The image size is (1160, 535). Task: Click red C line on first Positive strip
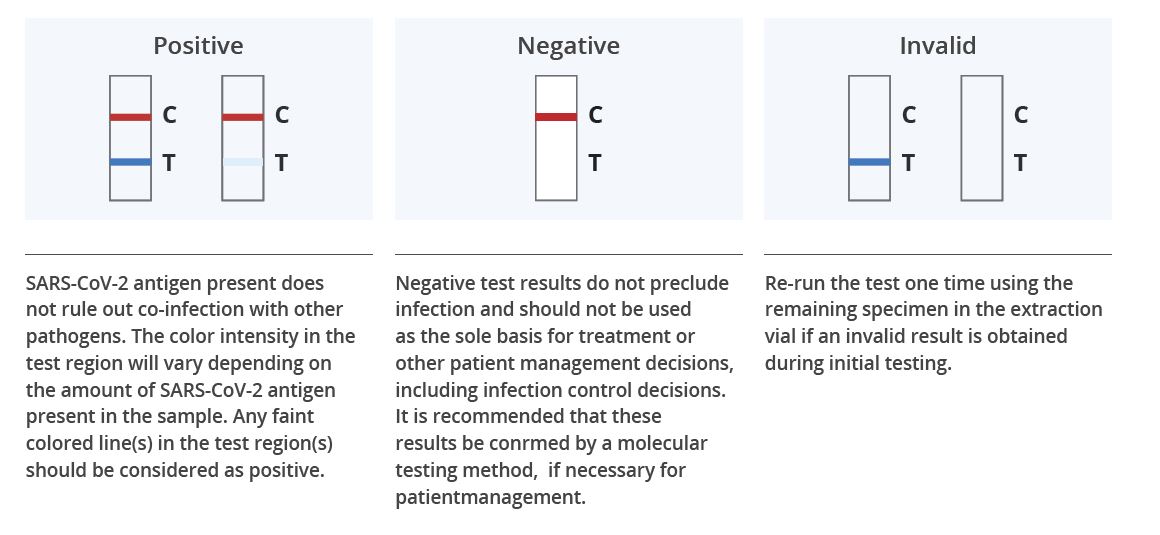pyautogui.click(x=131, y=117)
